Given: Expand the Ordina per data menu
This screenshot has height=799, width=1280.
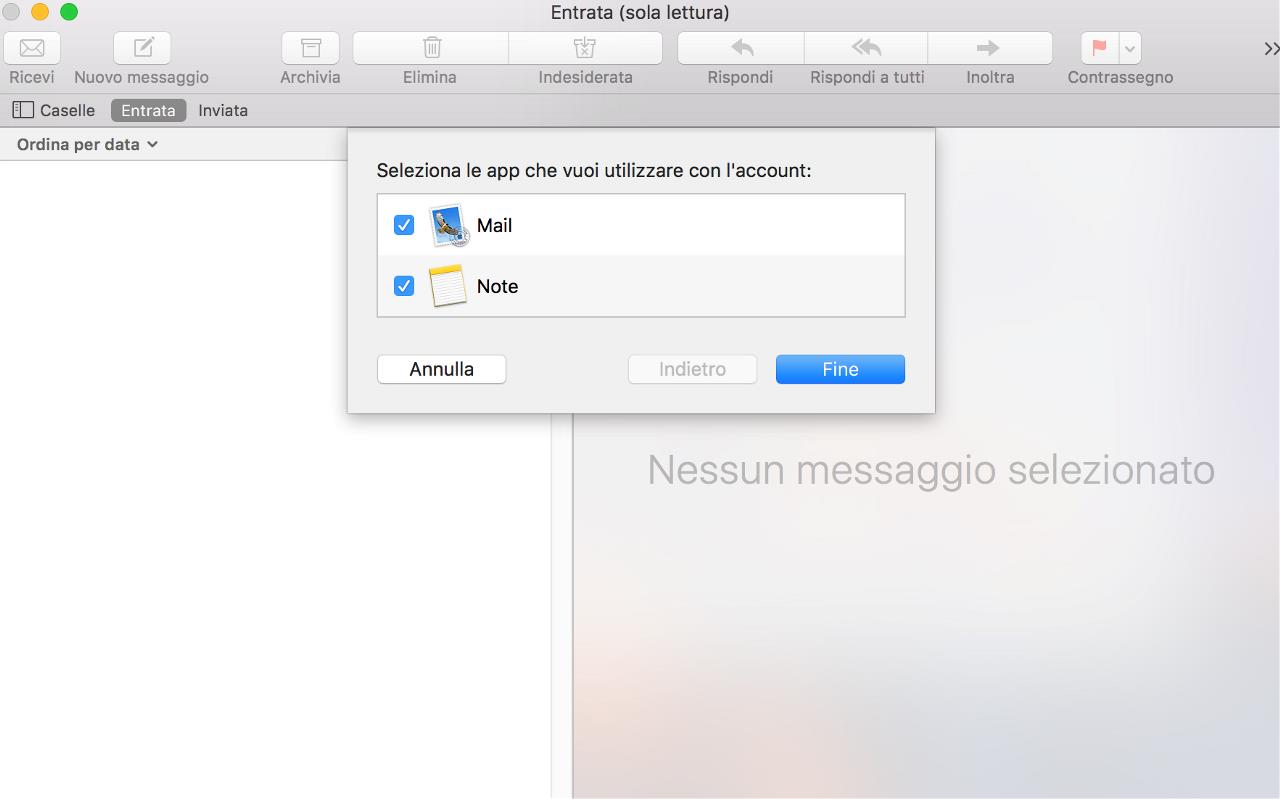Looking at the screenshot, I should click(x=88, y=144).
